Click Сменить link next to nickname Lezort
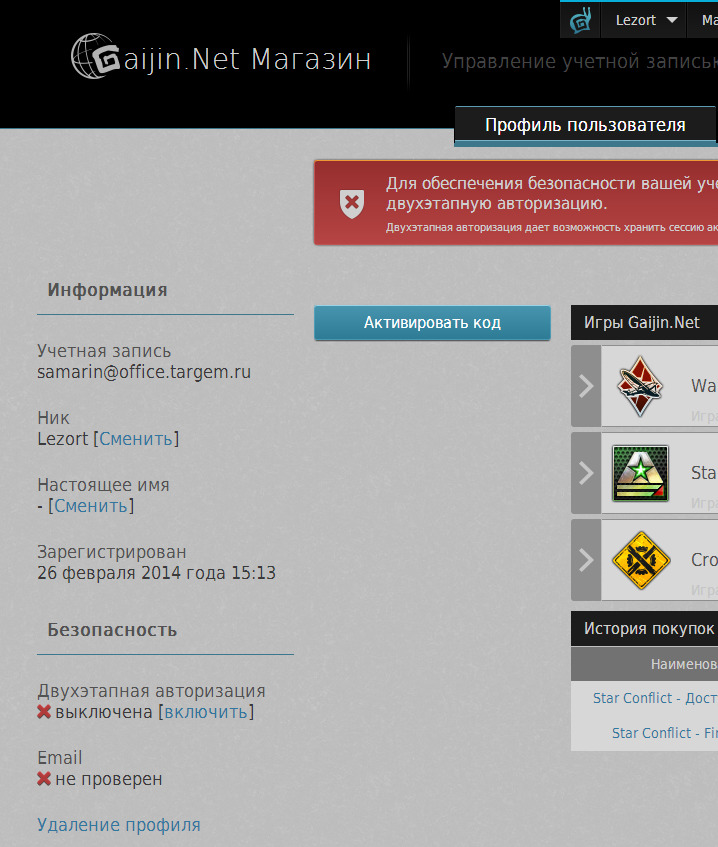The width and height of the screenshot is (718, 847). tap(136, 439)
